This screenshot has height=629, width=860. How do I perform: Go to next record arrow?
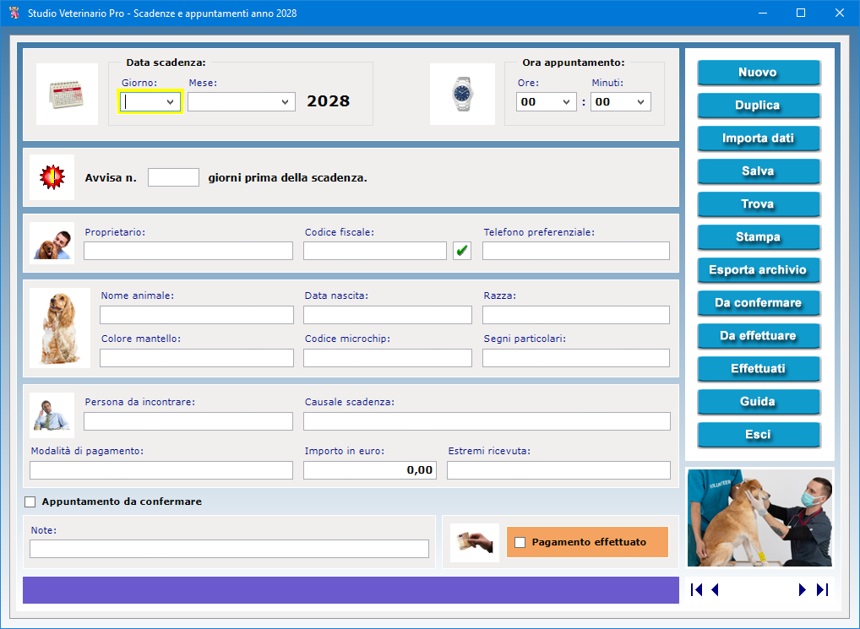pyautogui.click(x=802, y=590)
